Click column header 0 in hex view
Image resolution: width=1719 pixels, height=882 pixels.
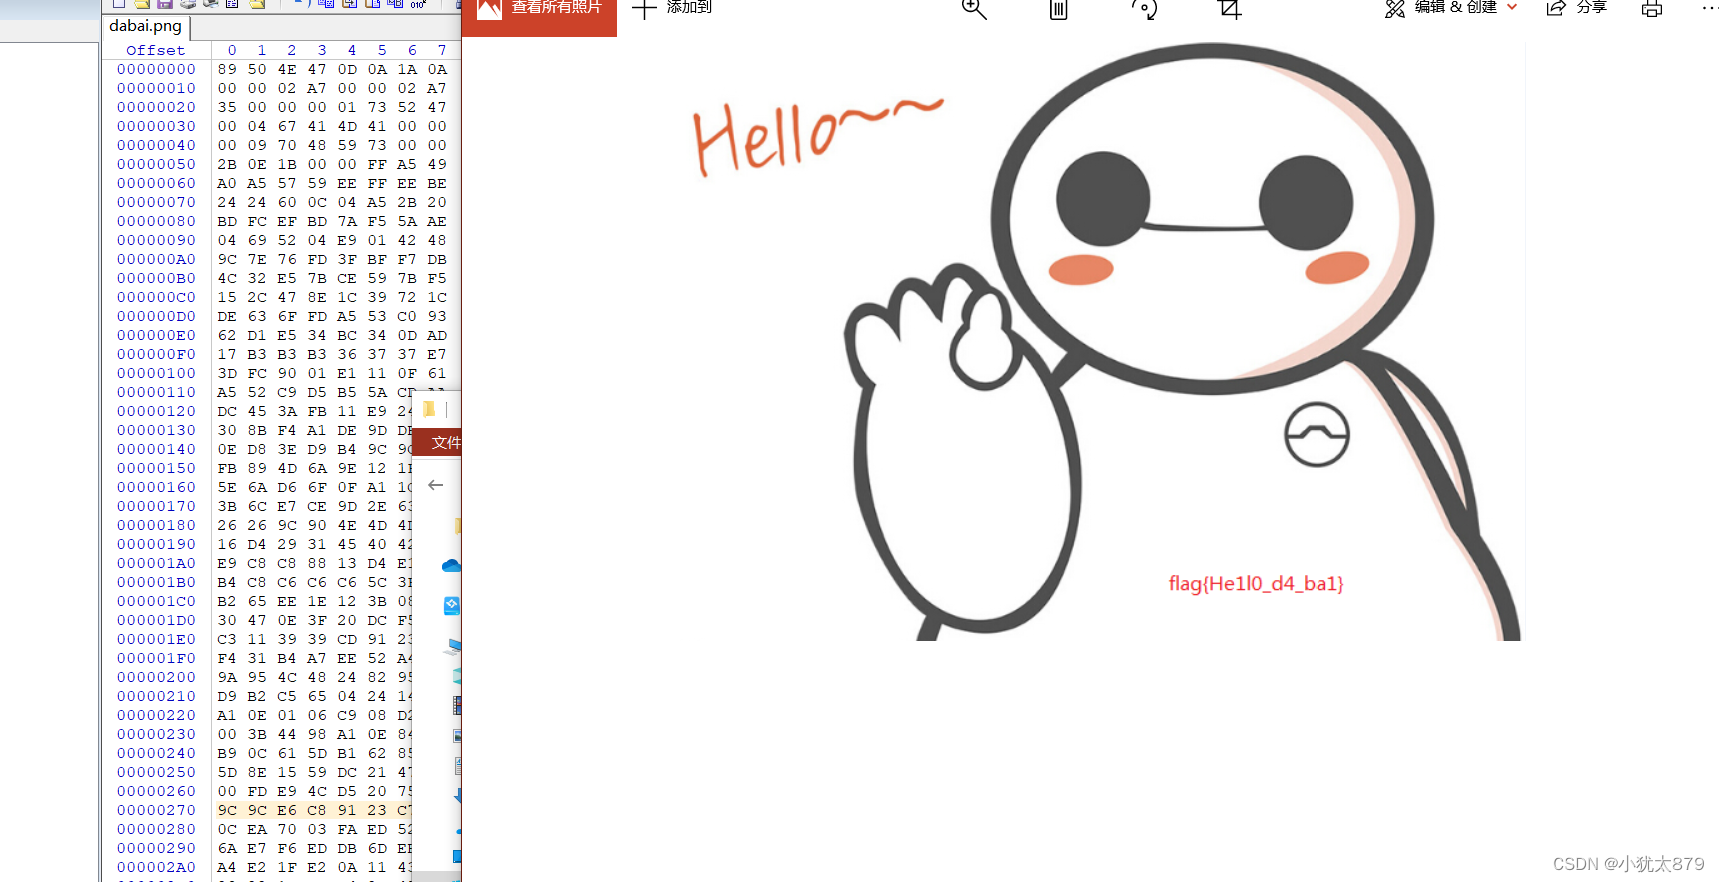[232, 50]
